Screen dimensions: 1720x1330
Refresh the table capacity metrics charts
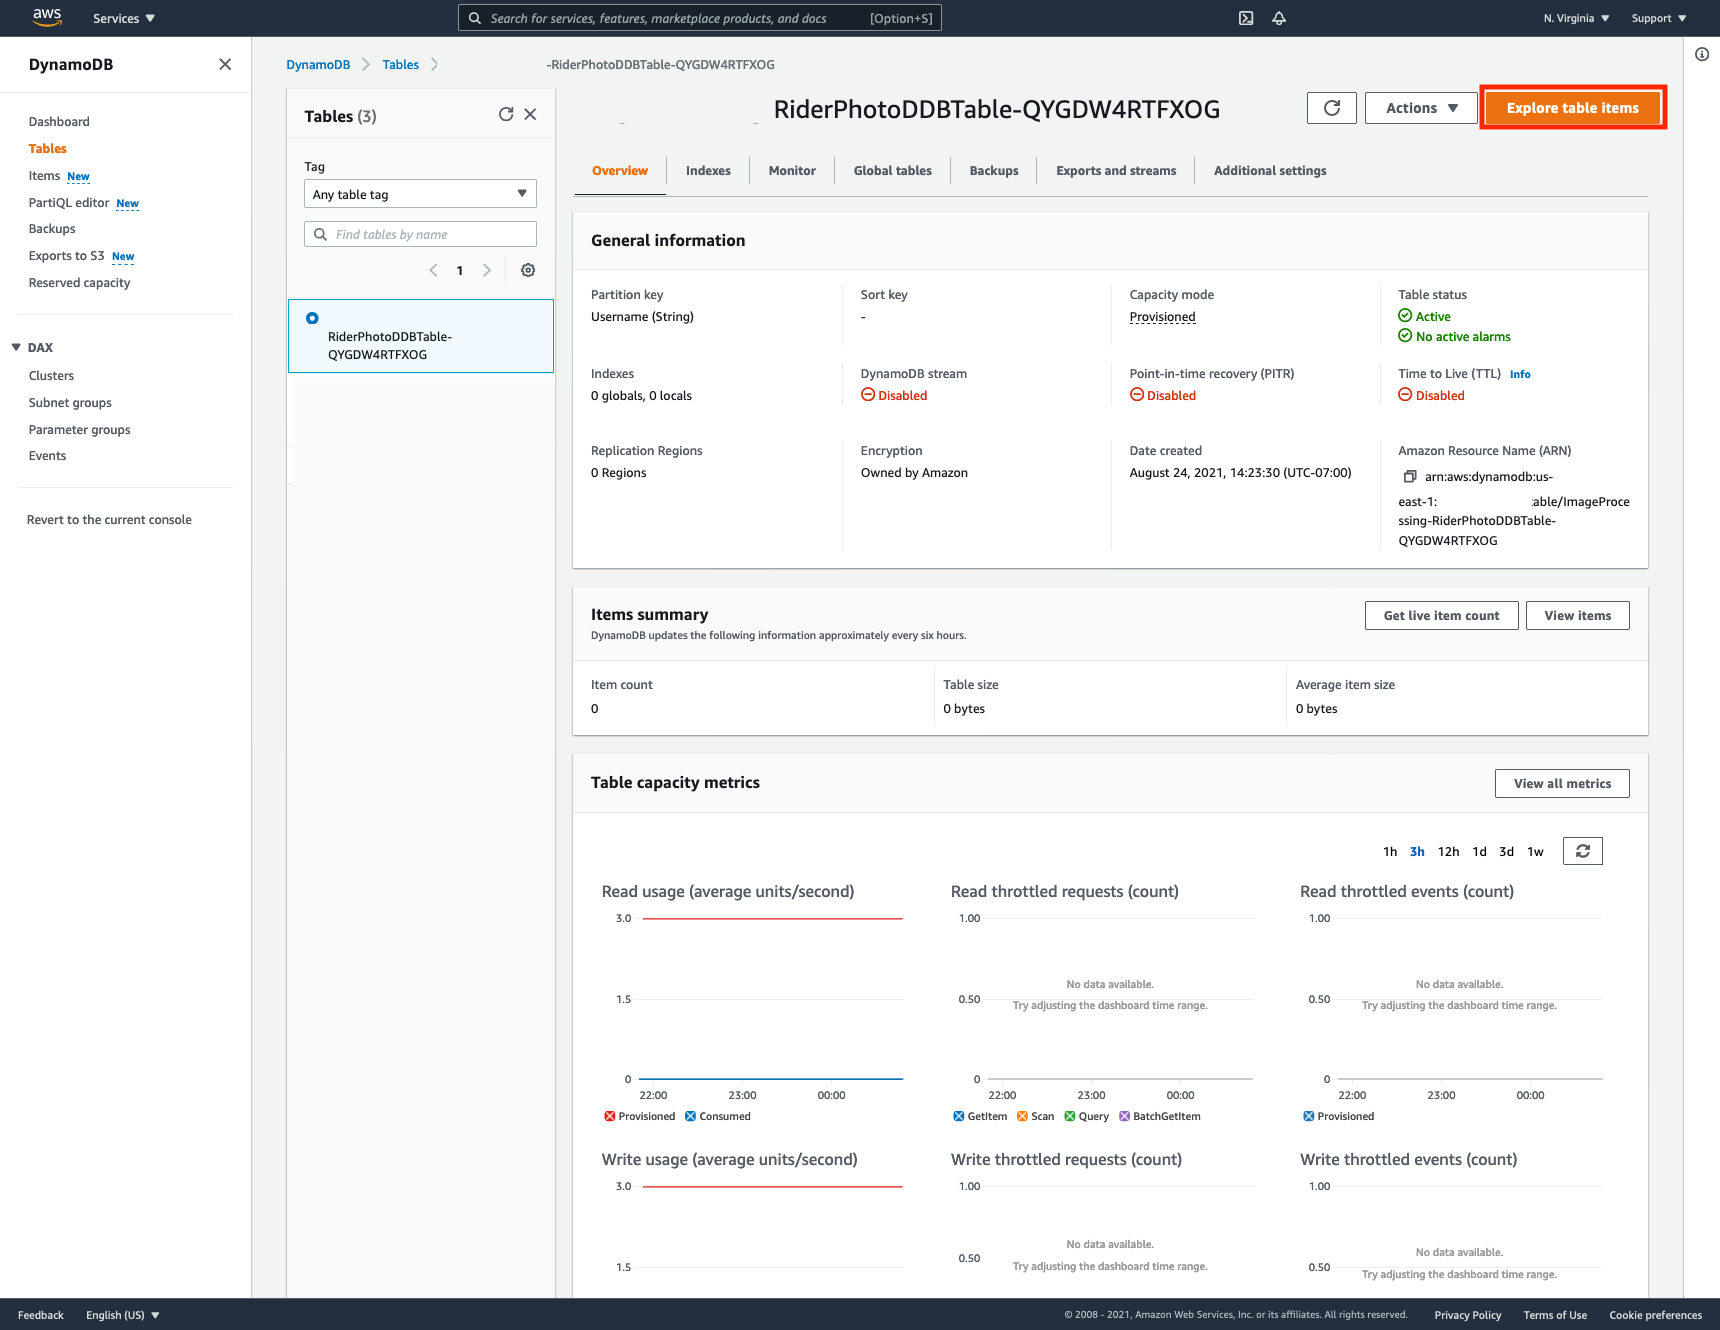pos(1583,851)
